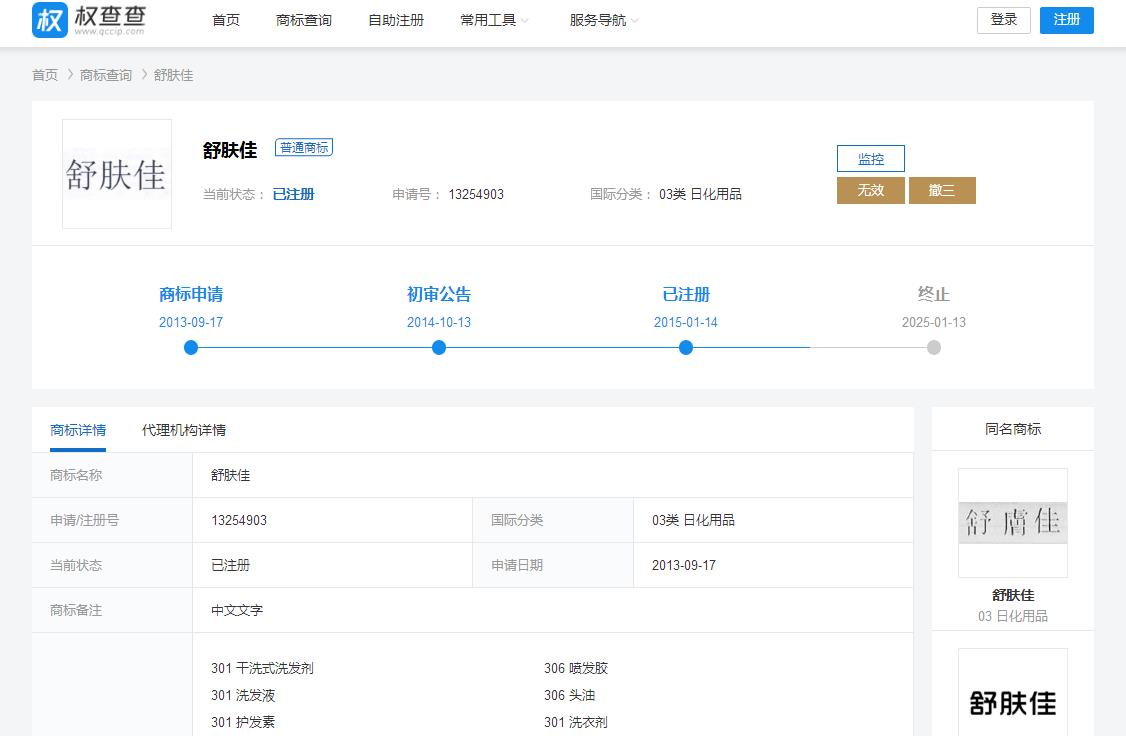This screenshot has height=736, width=1126.
Task: Select 舒肤佳 value in 商标名称 row
Action: coord(231,475)
